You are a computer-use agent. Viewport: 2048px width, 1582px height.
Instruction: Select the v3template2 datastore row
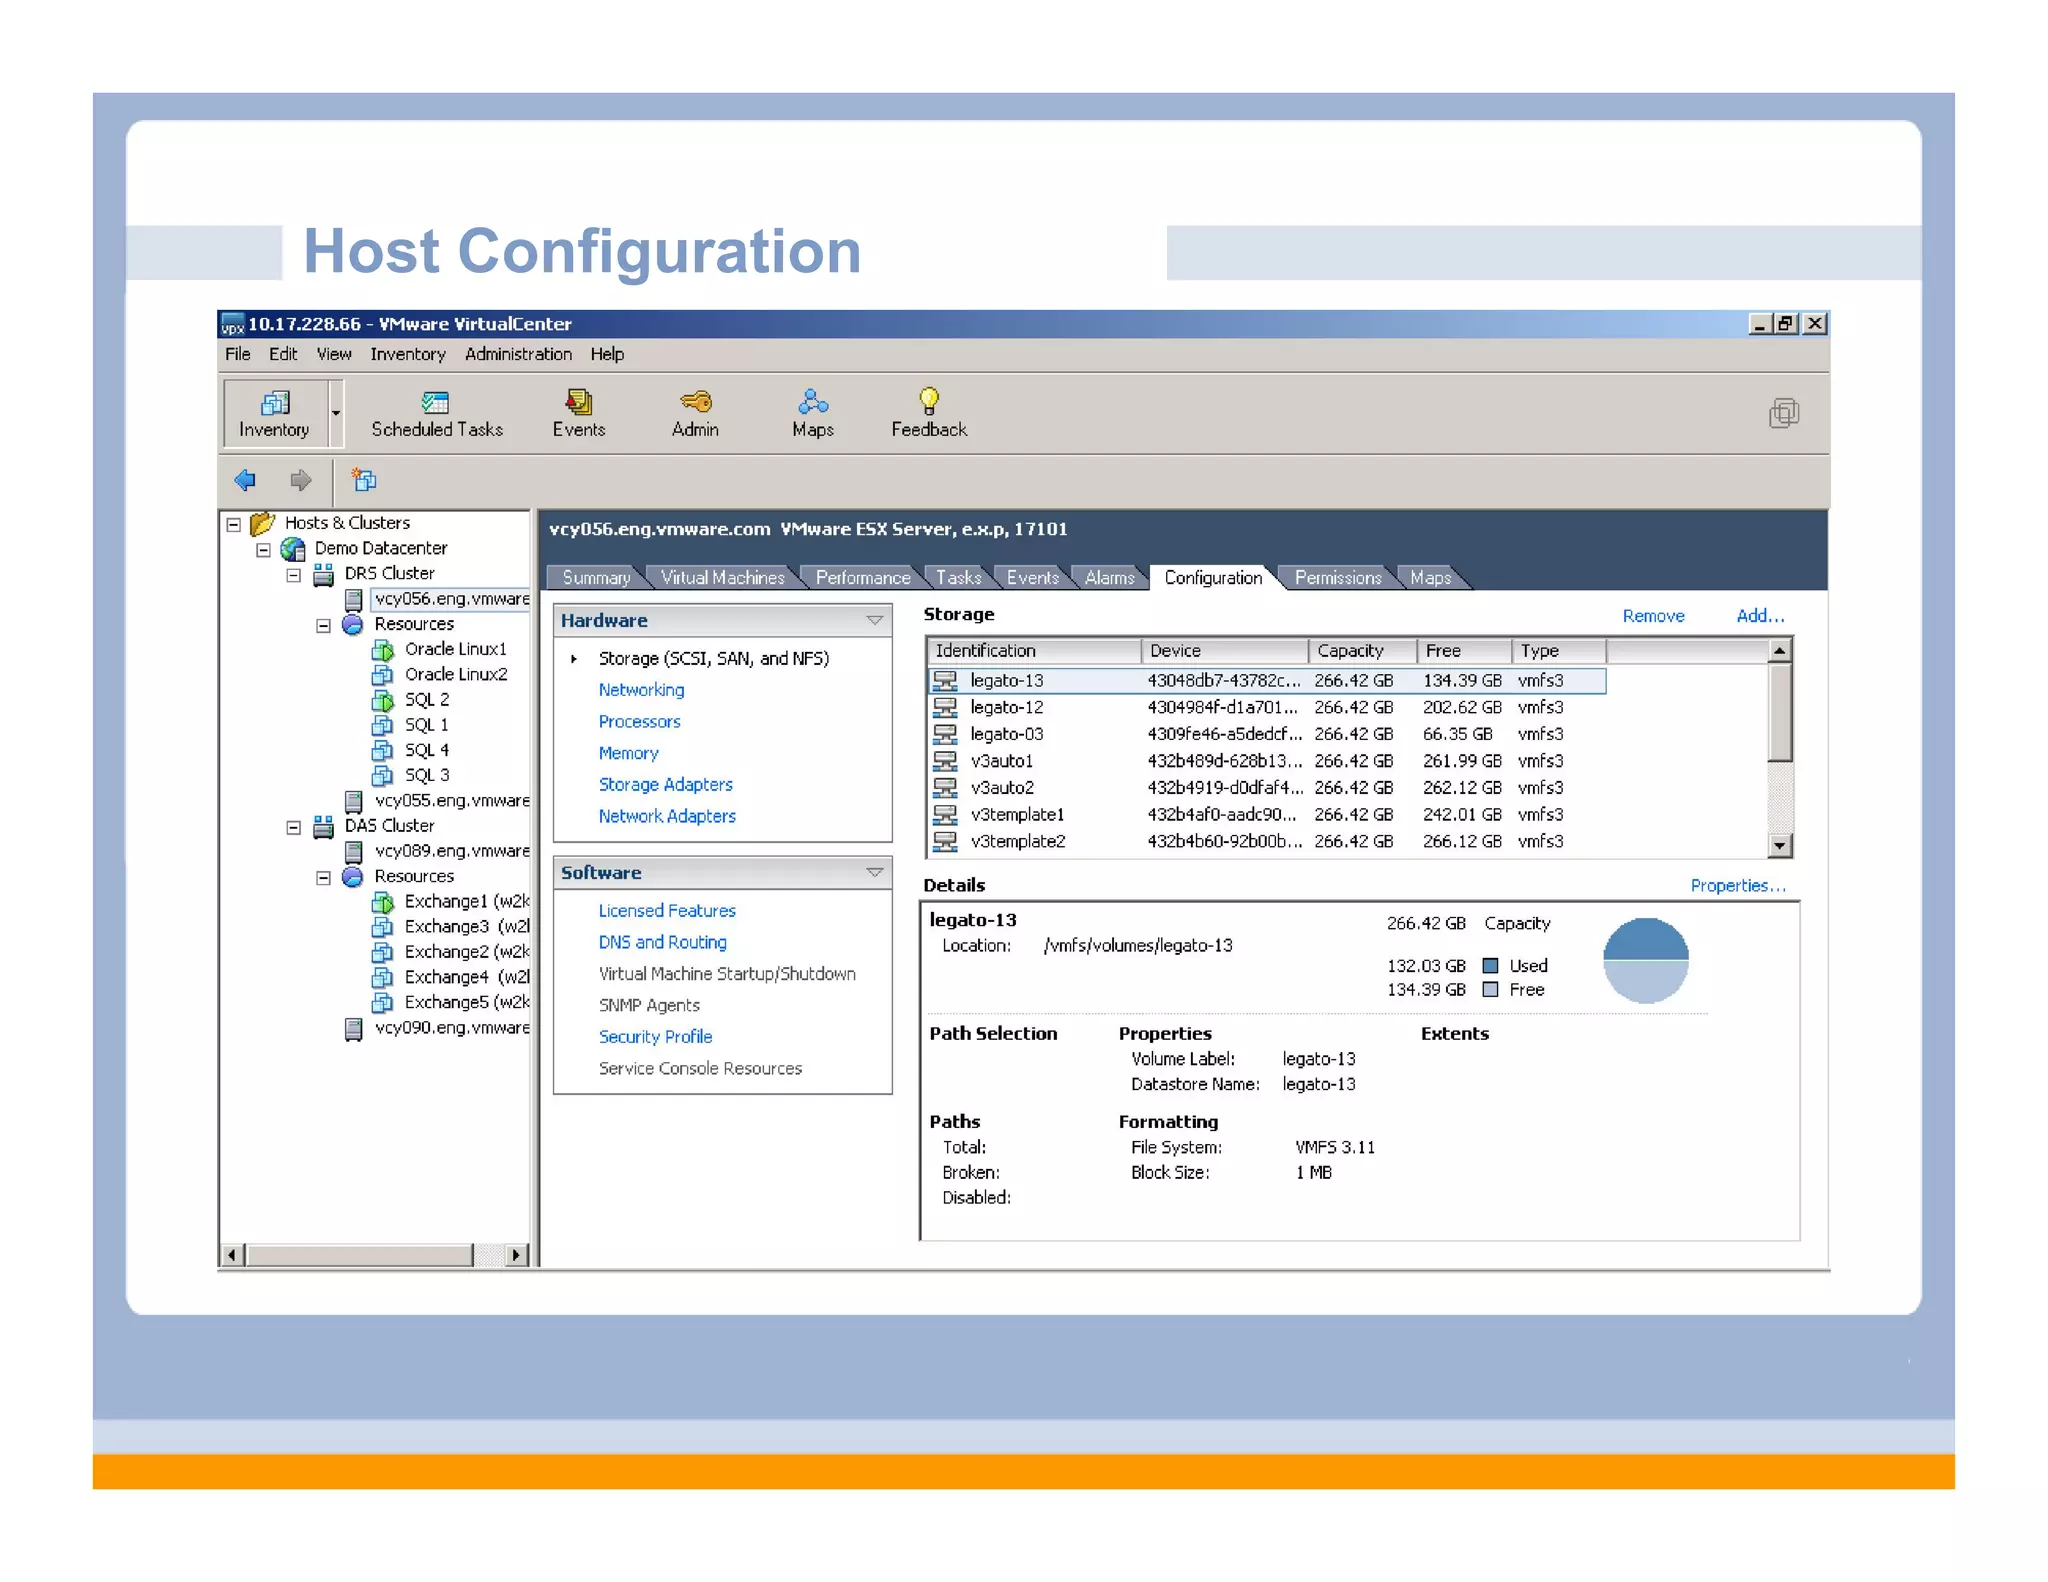[x=1266, y=842]
